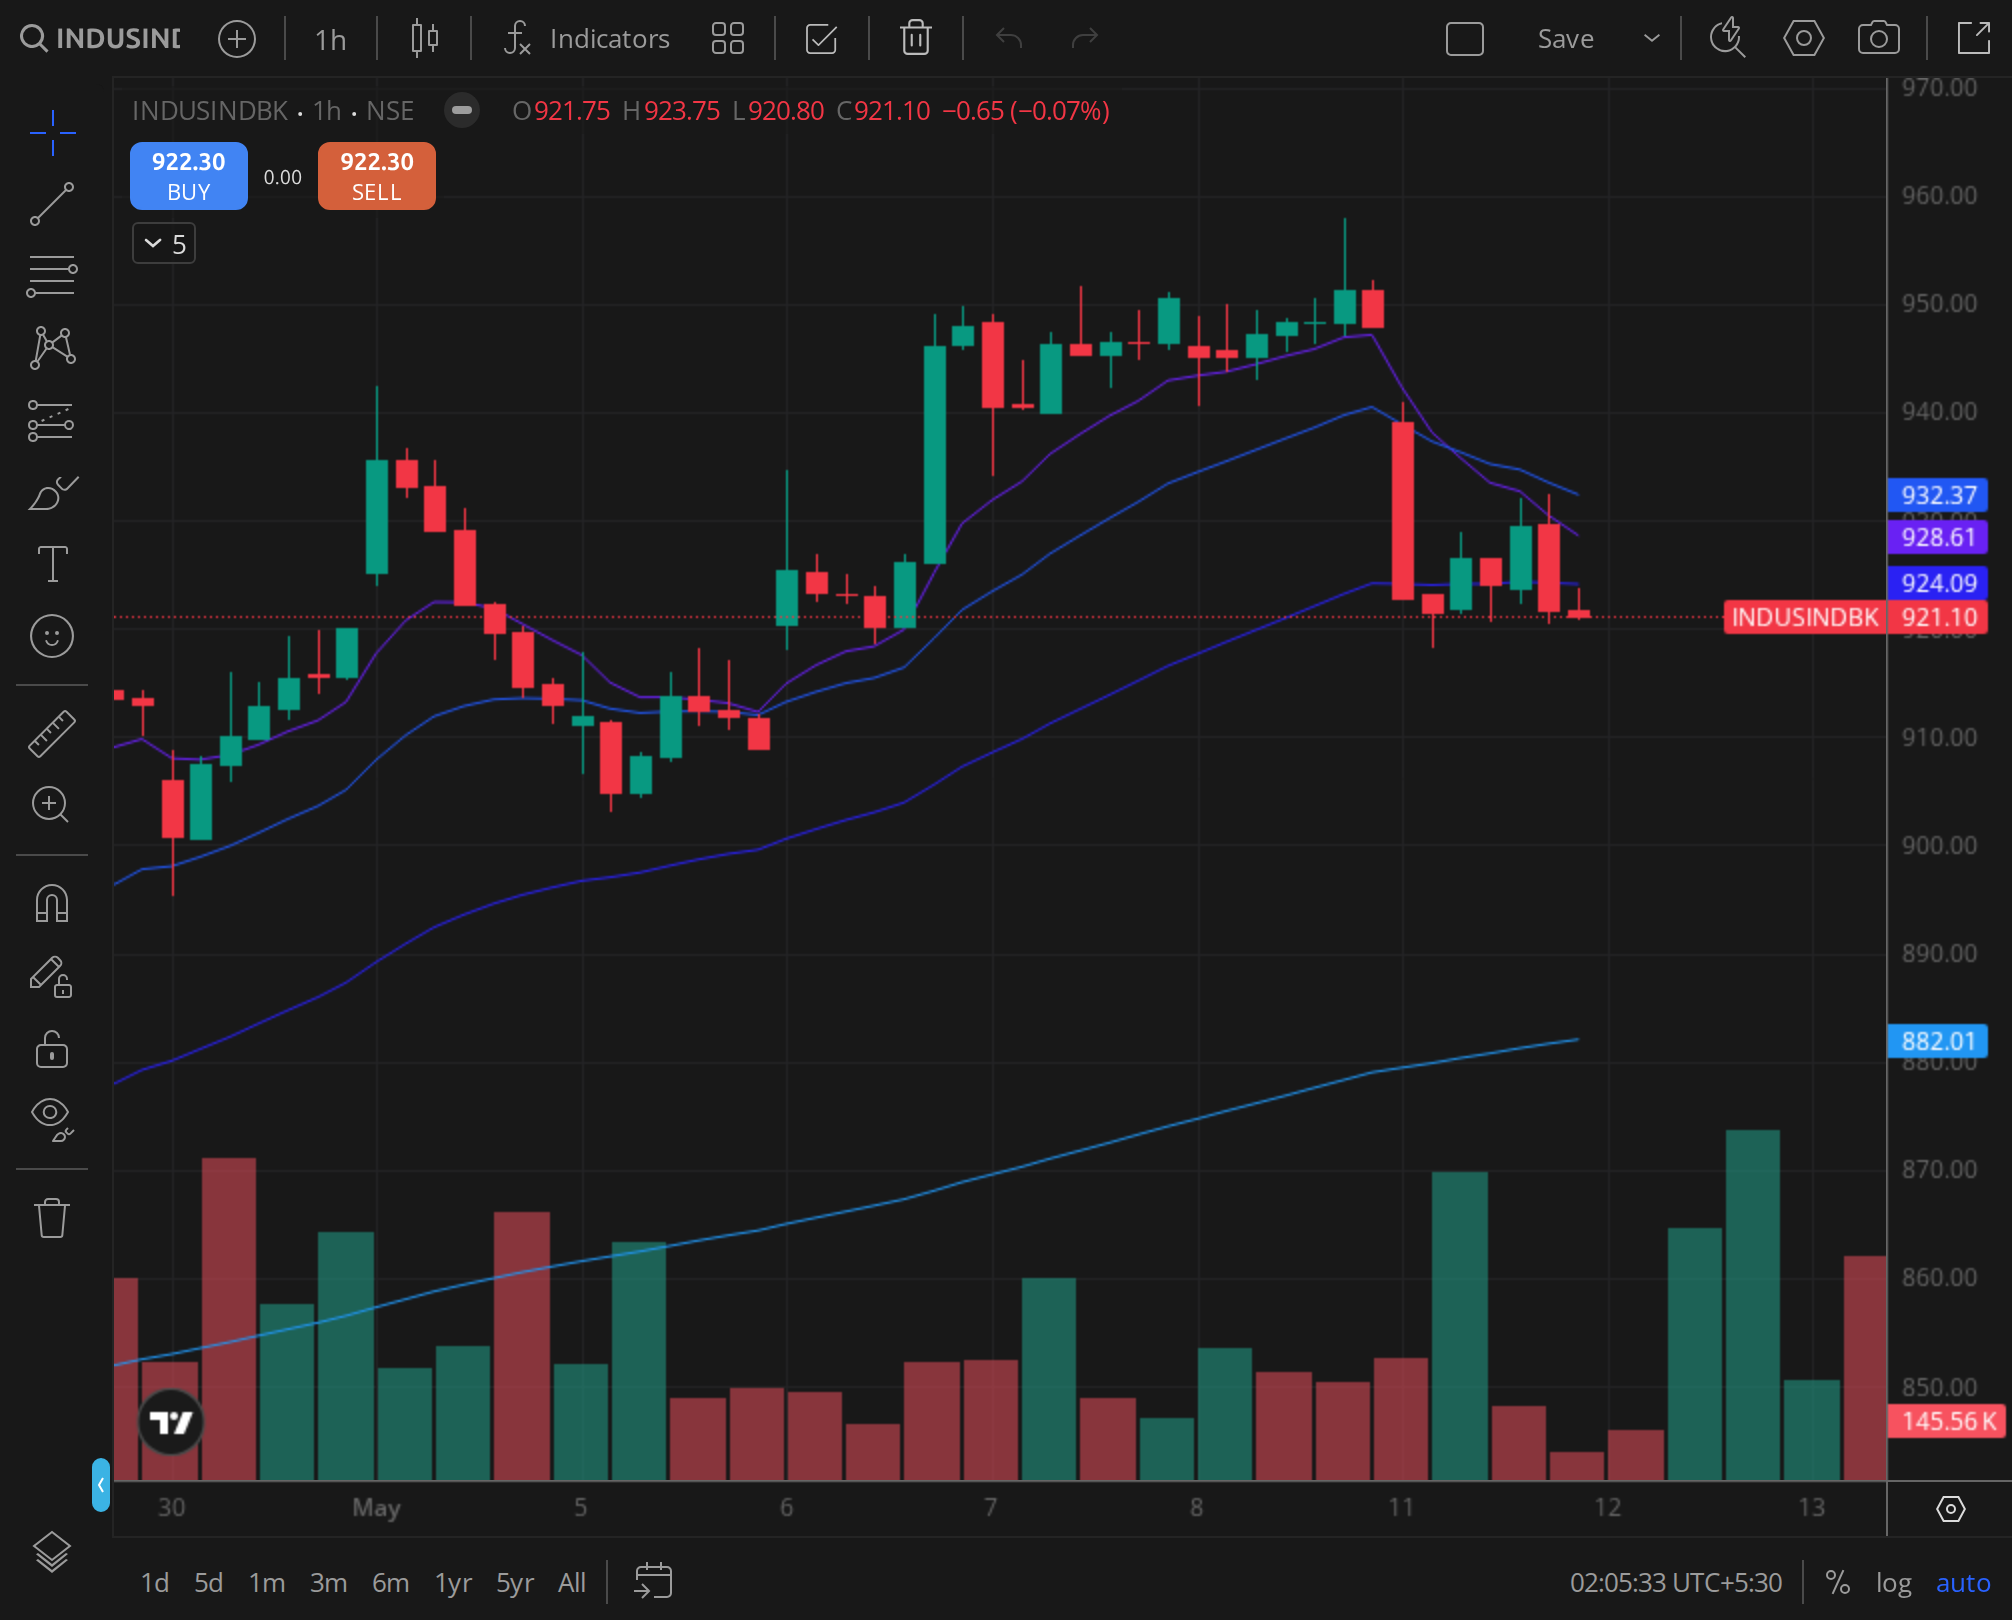This screenshot has width=2012, height=1620.
Task: Select the ruler measure tool
Action: coord(52,733)
